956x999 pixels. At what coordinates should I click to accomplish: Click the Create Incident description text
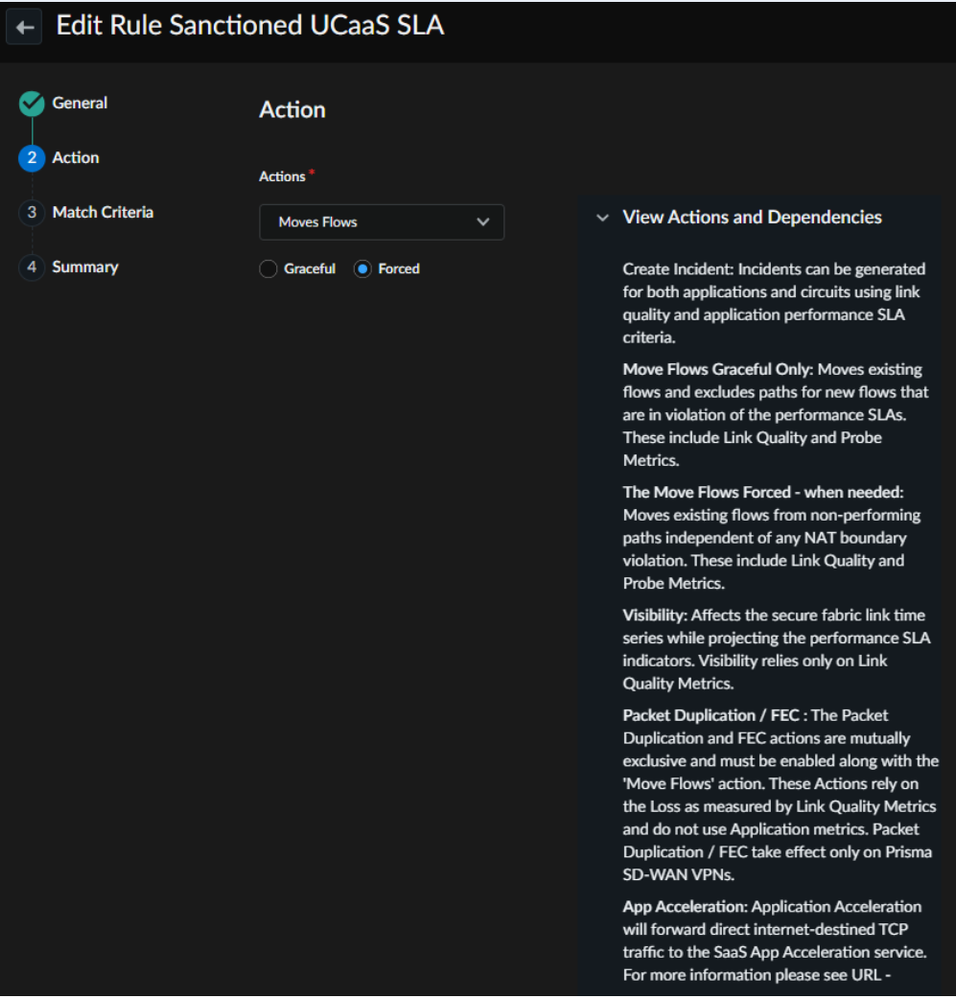point(774,303)
